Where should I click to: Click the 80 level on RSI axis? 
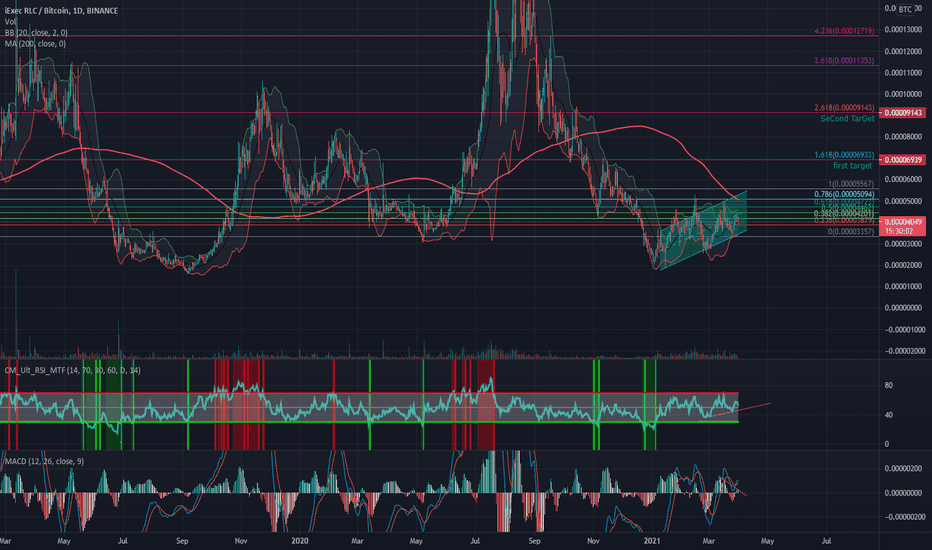coord(889,385)
